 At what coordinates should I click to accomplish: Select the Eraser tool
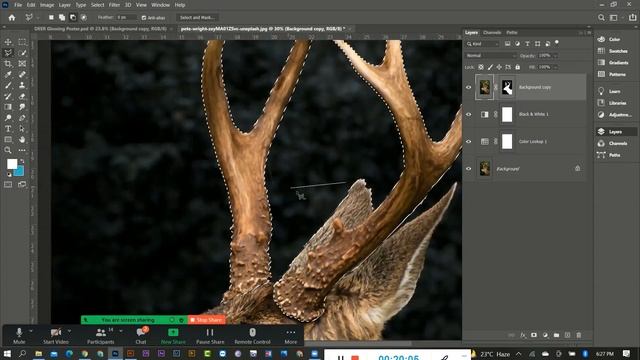(x=22, y=96)
